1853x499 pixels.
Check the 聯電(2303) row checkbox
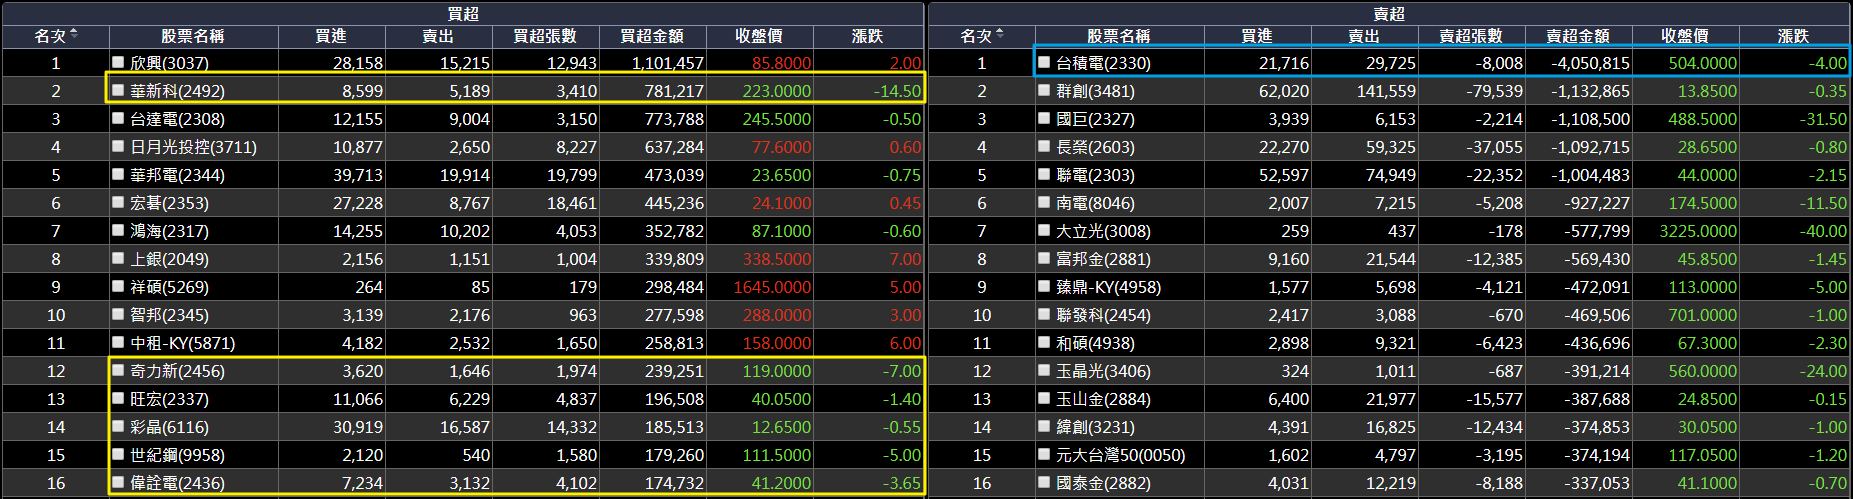pyautogui.click(x=1044, y=174)
